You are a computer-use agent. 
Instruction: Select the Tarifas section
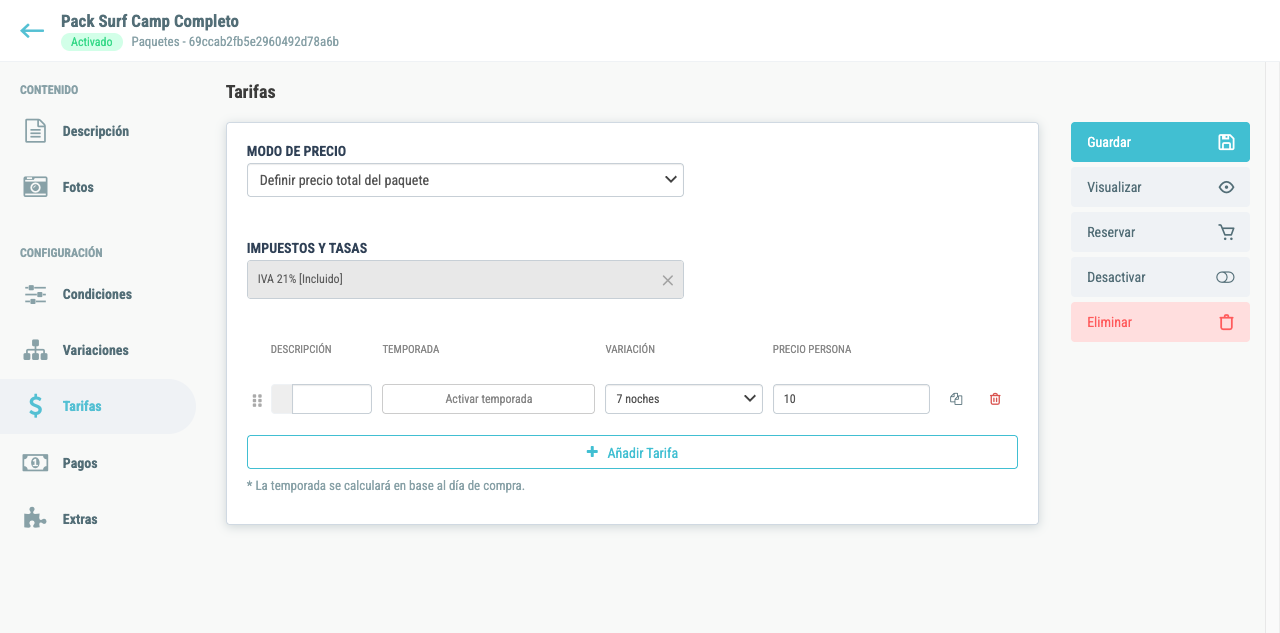(x=98, y=406)
